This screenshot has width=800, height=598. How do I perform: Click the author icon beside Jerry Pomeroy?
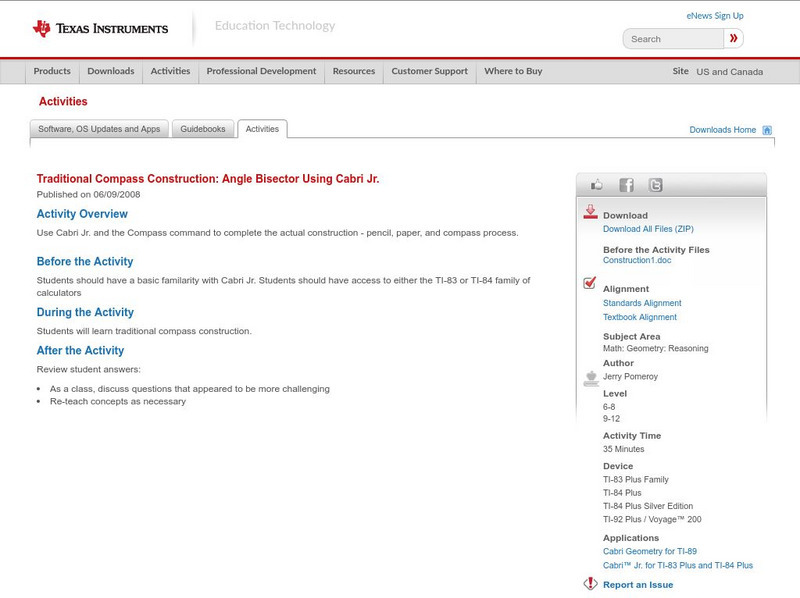click(590, 378)
